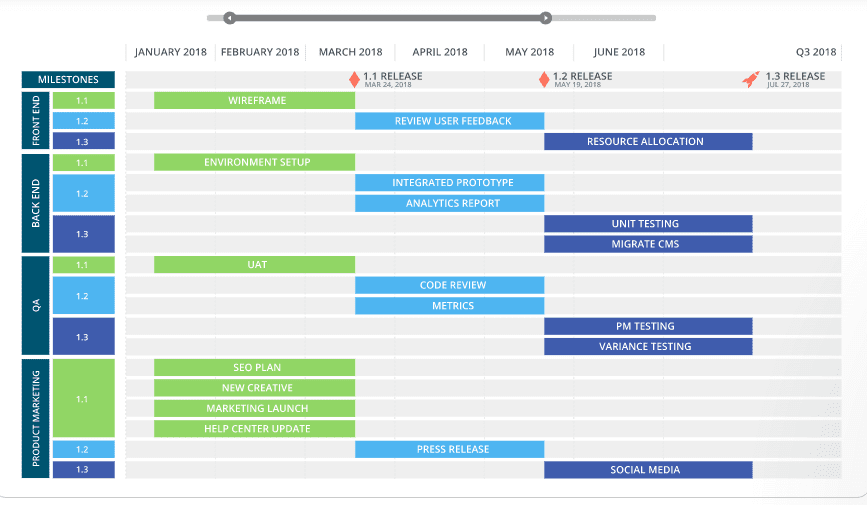Click the January 2018 column header
Screen dimensions: 867x505
[x=170, y=52]
